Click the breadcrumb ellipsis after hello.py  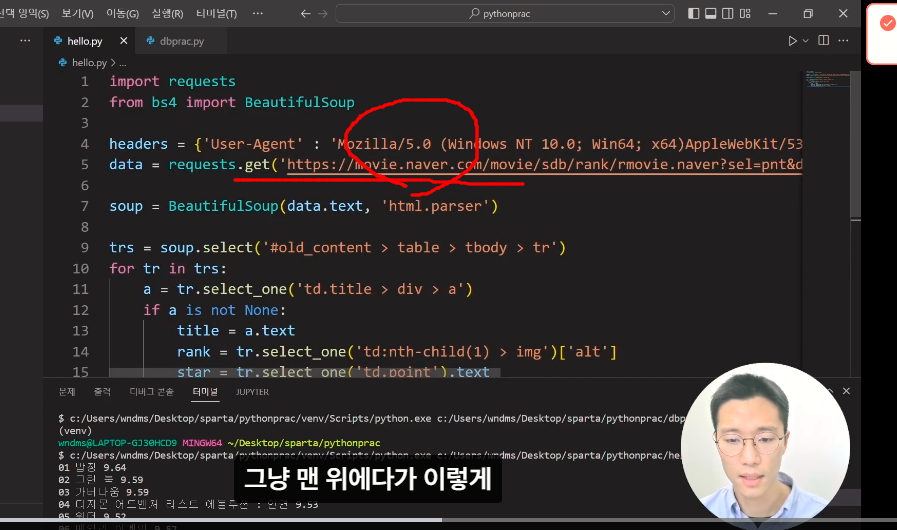pyautogui.click(x=123, y=63)
